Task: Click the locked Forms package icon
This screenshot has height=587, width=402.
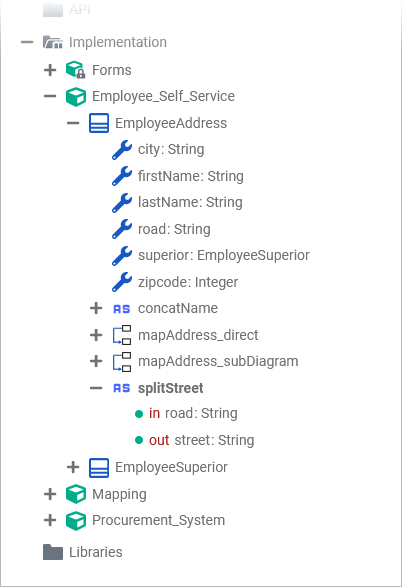Action: click(76, 70)
